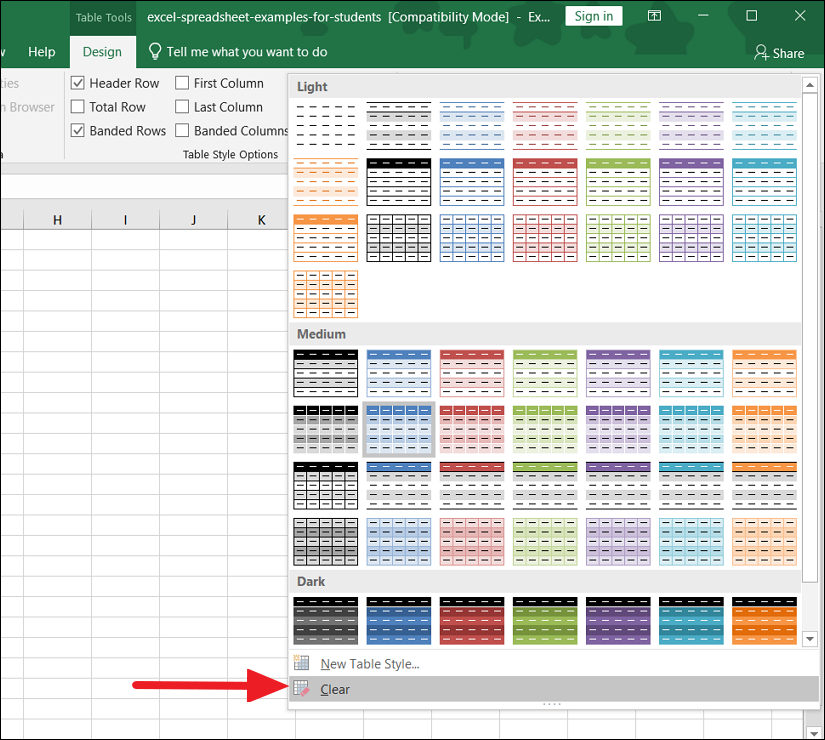The height and width of the screenshot is (740, 825).
Task: Open Ribbon Display Options icon in title bar
Action: click(x=654, y=16)
